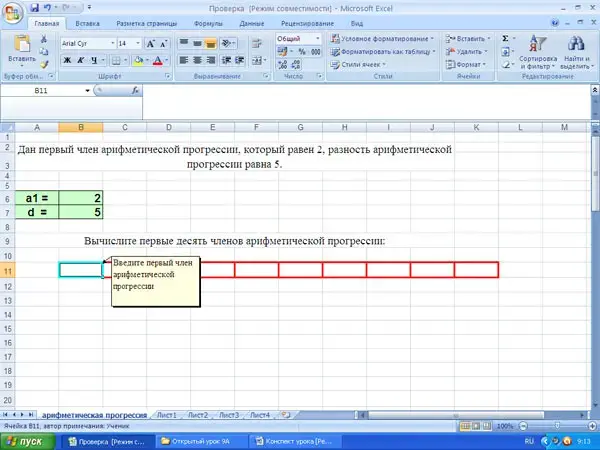The width and height of the screenshot is (600, 450).
Task: Open Find & Select (Найти и выделить)
Action: [x=575, y=55]
